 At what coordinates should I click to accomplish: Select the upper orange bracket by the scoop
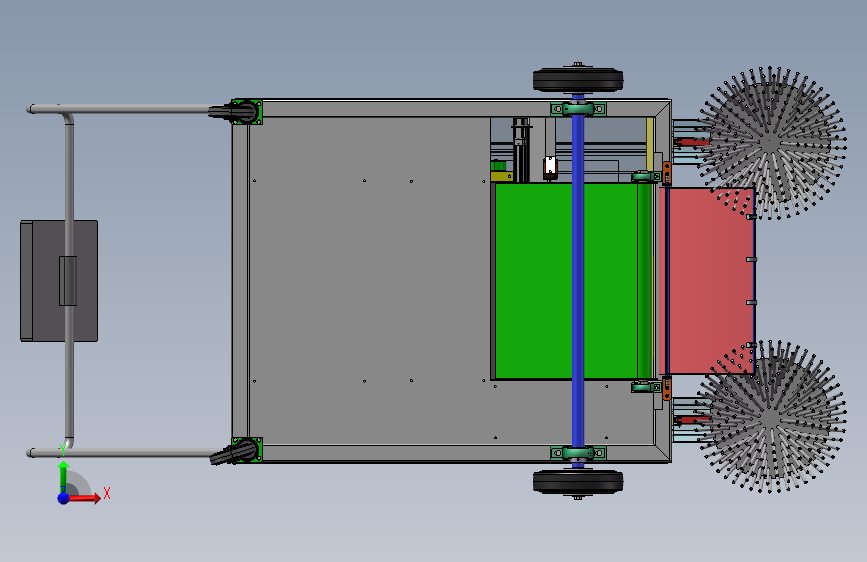pos(667,173)
